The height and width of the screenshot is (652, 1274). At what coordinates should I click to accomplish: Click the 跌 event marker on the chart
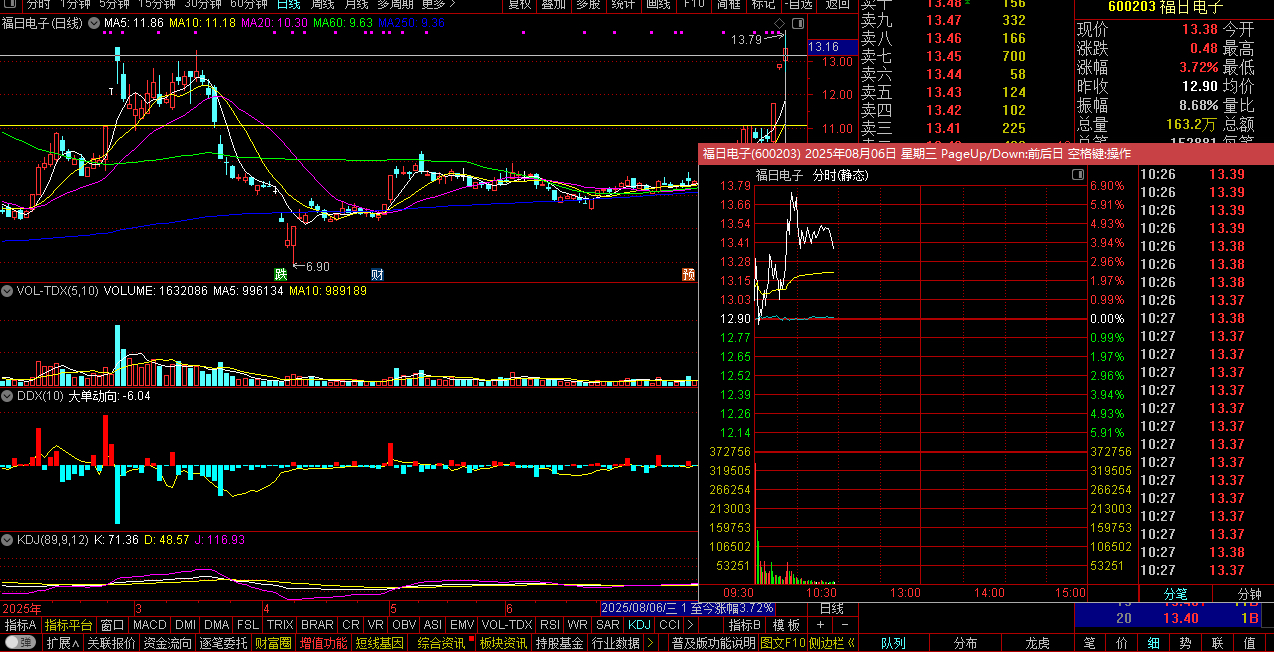click(281, 274)
